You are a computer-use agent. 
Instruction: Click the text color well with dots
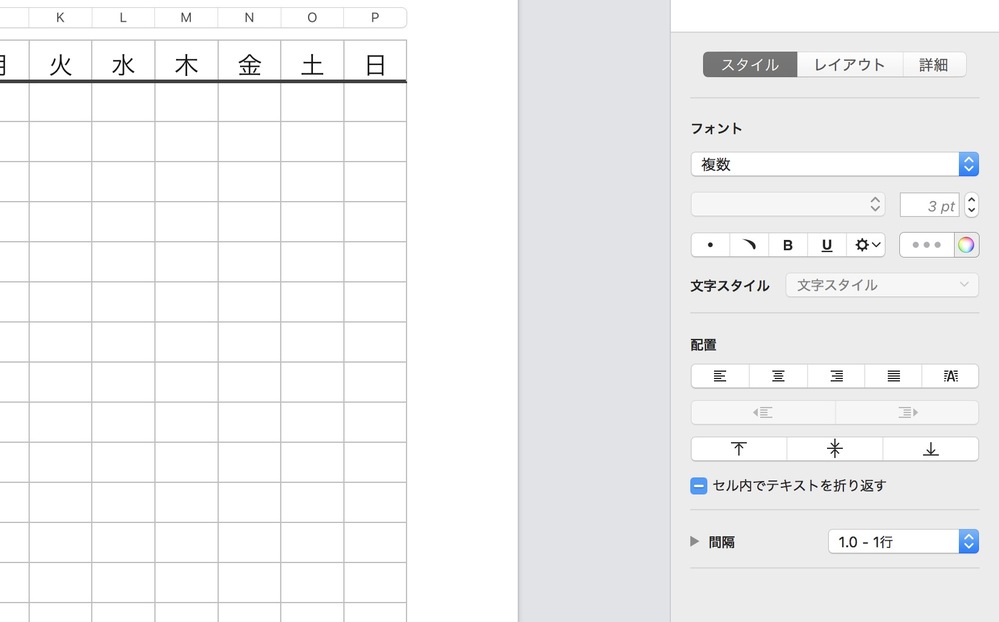pyautogui.click(x=926, y=245)
